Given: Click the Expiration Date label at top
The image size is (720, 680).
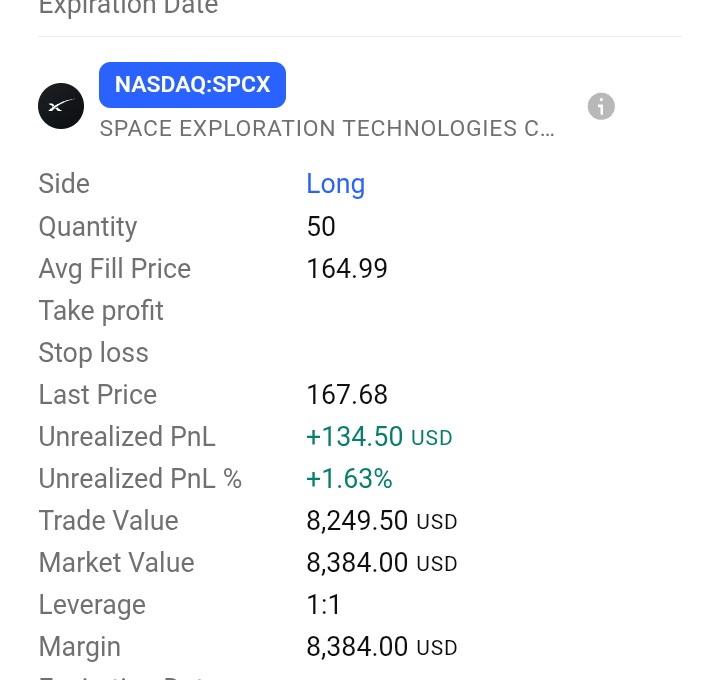Looking at the screenshot, I should 129,7.
